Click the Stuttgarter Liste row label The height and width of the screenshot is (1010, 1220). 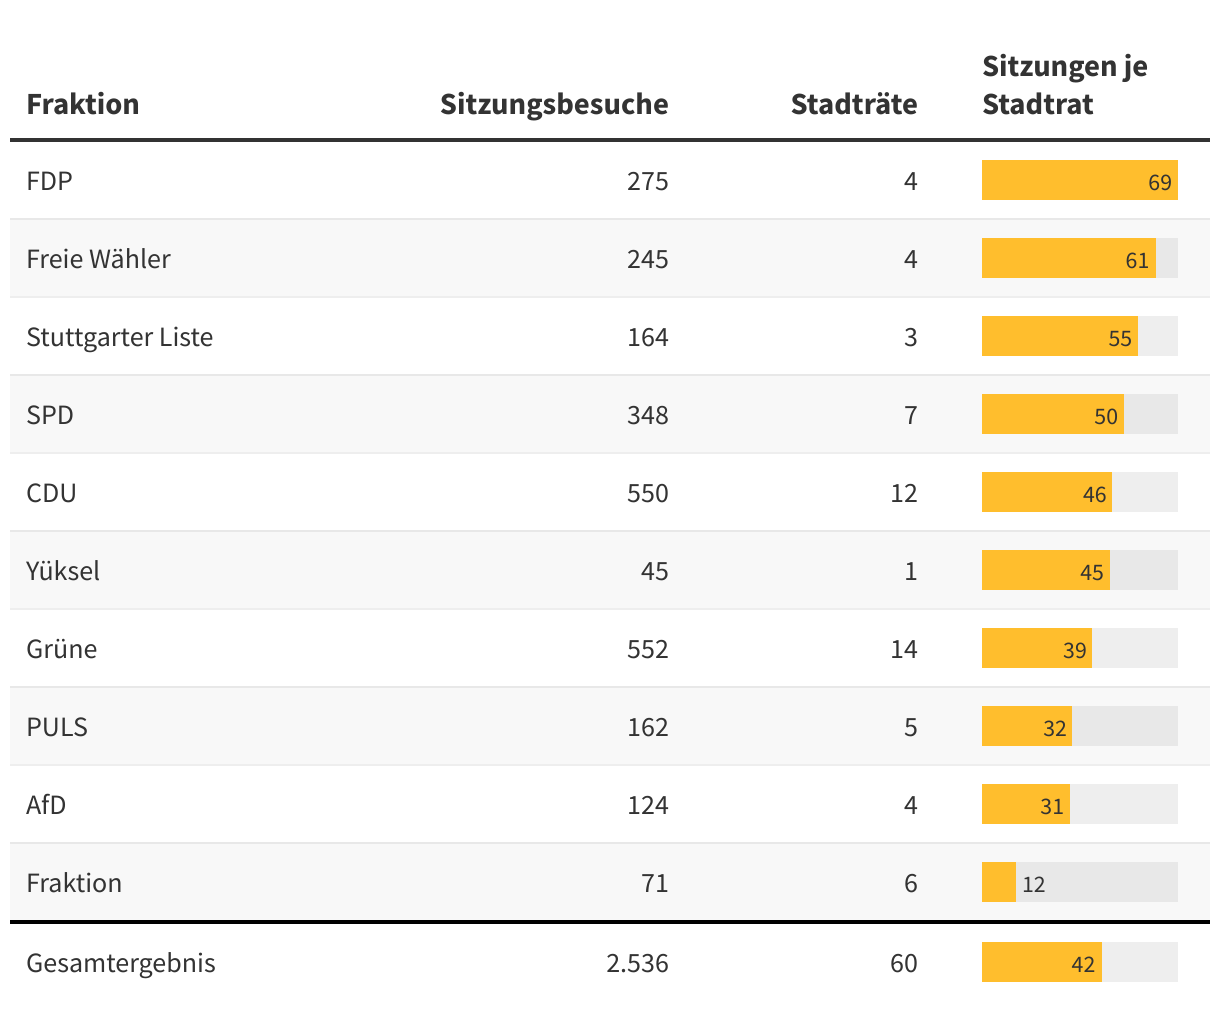click(x=119, y=337)
